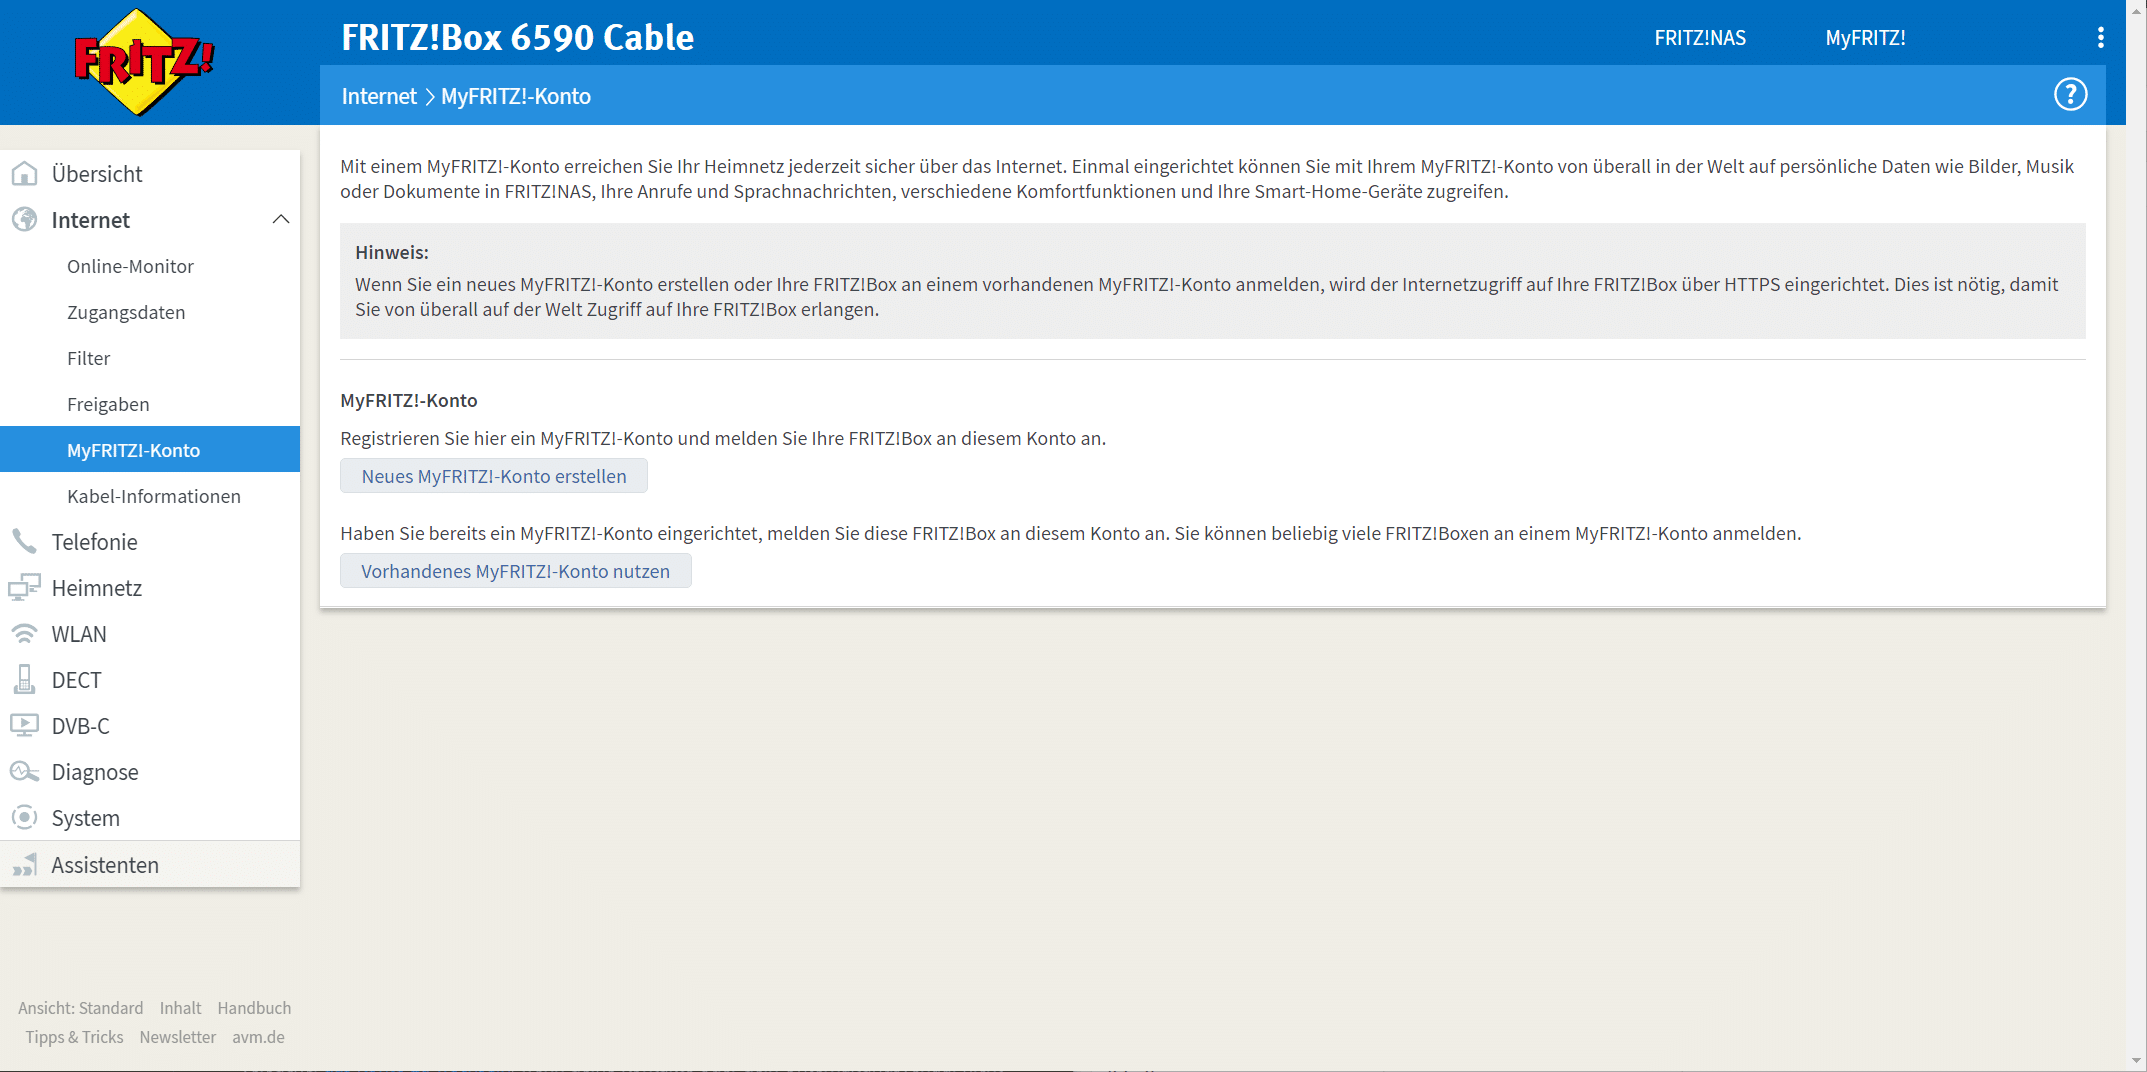This screenshot has height=1072, width=2147.
Task: Click the WLAN wifi icon
Action: point(24,634)
